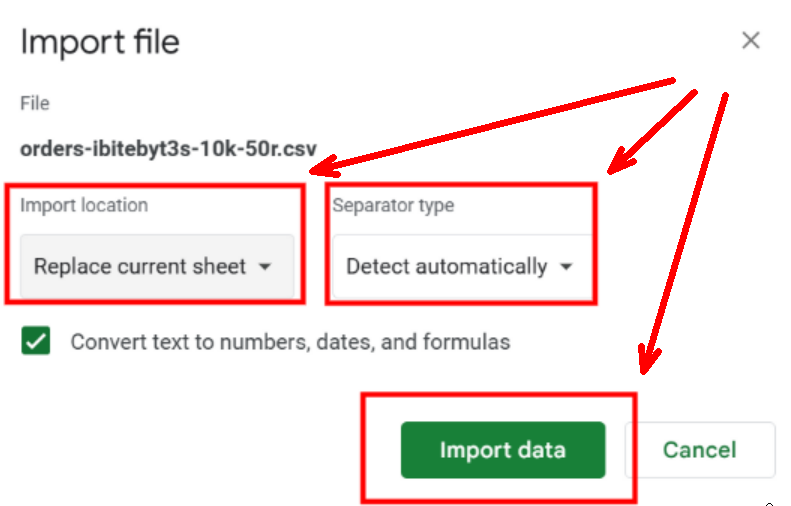Viewport: 791px width, 506px height.
Task: Click the arrow beside Replace current sheet
Action: [265, 267]
